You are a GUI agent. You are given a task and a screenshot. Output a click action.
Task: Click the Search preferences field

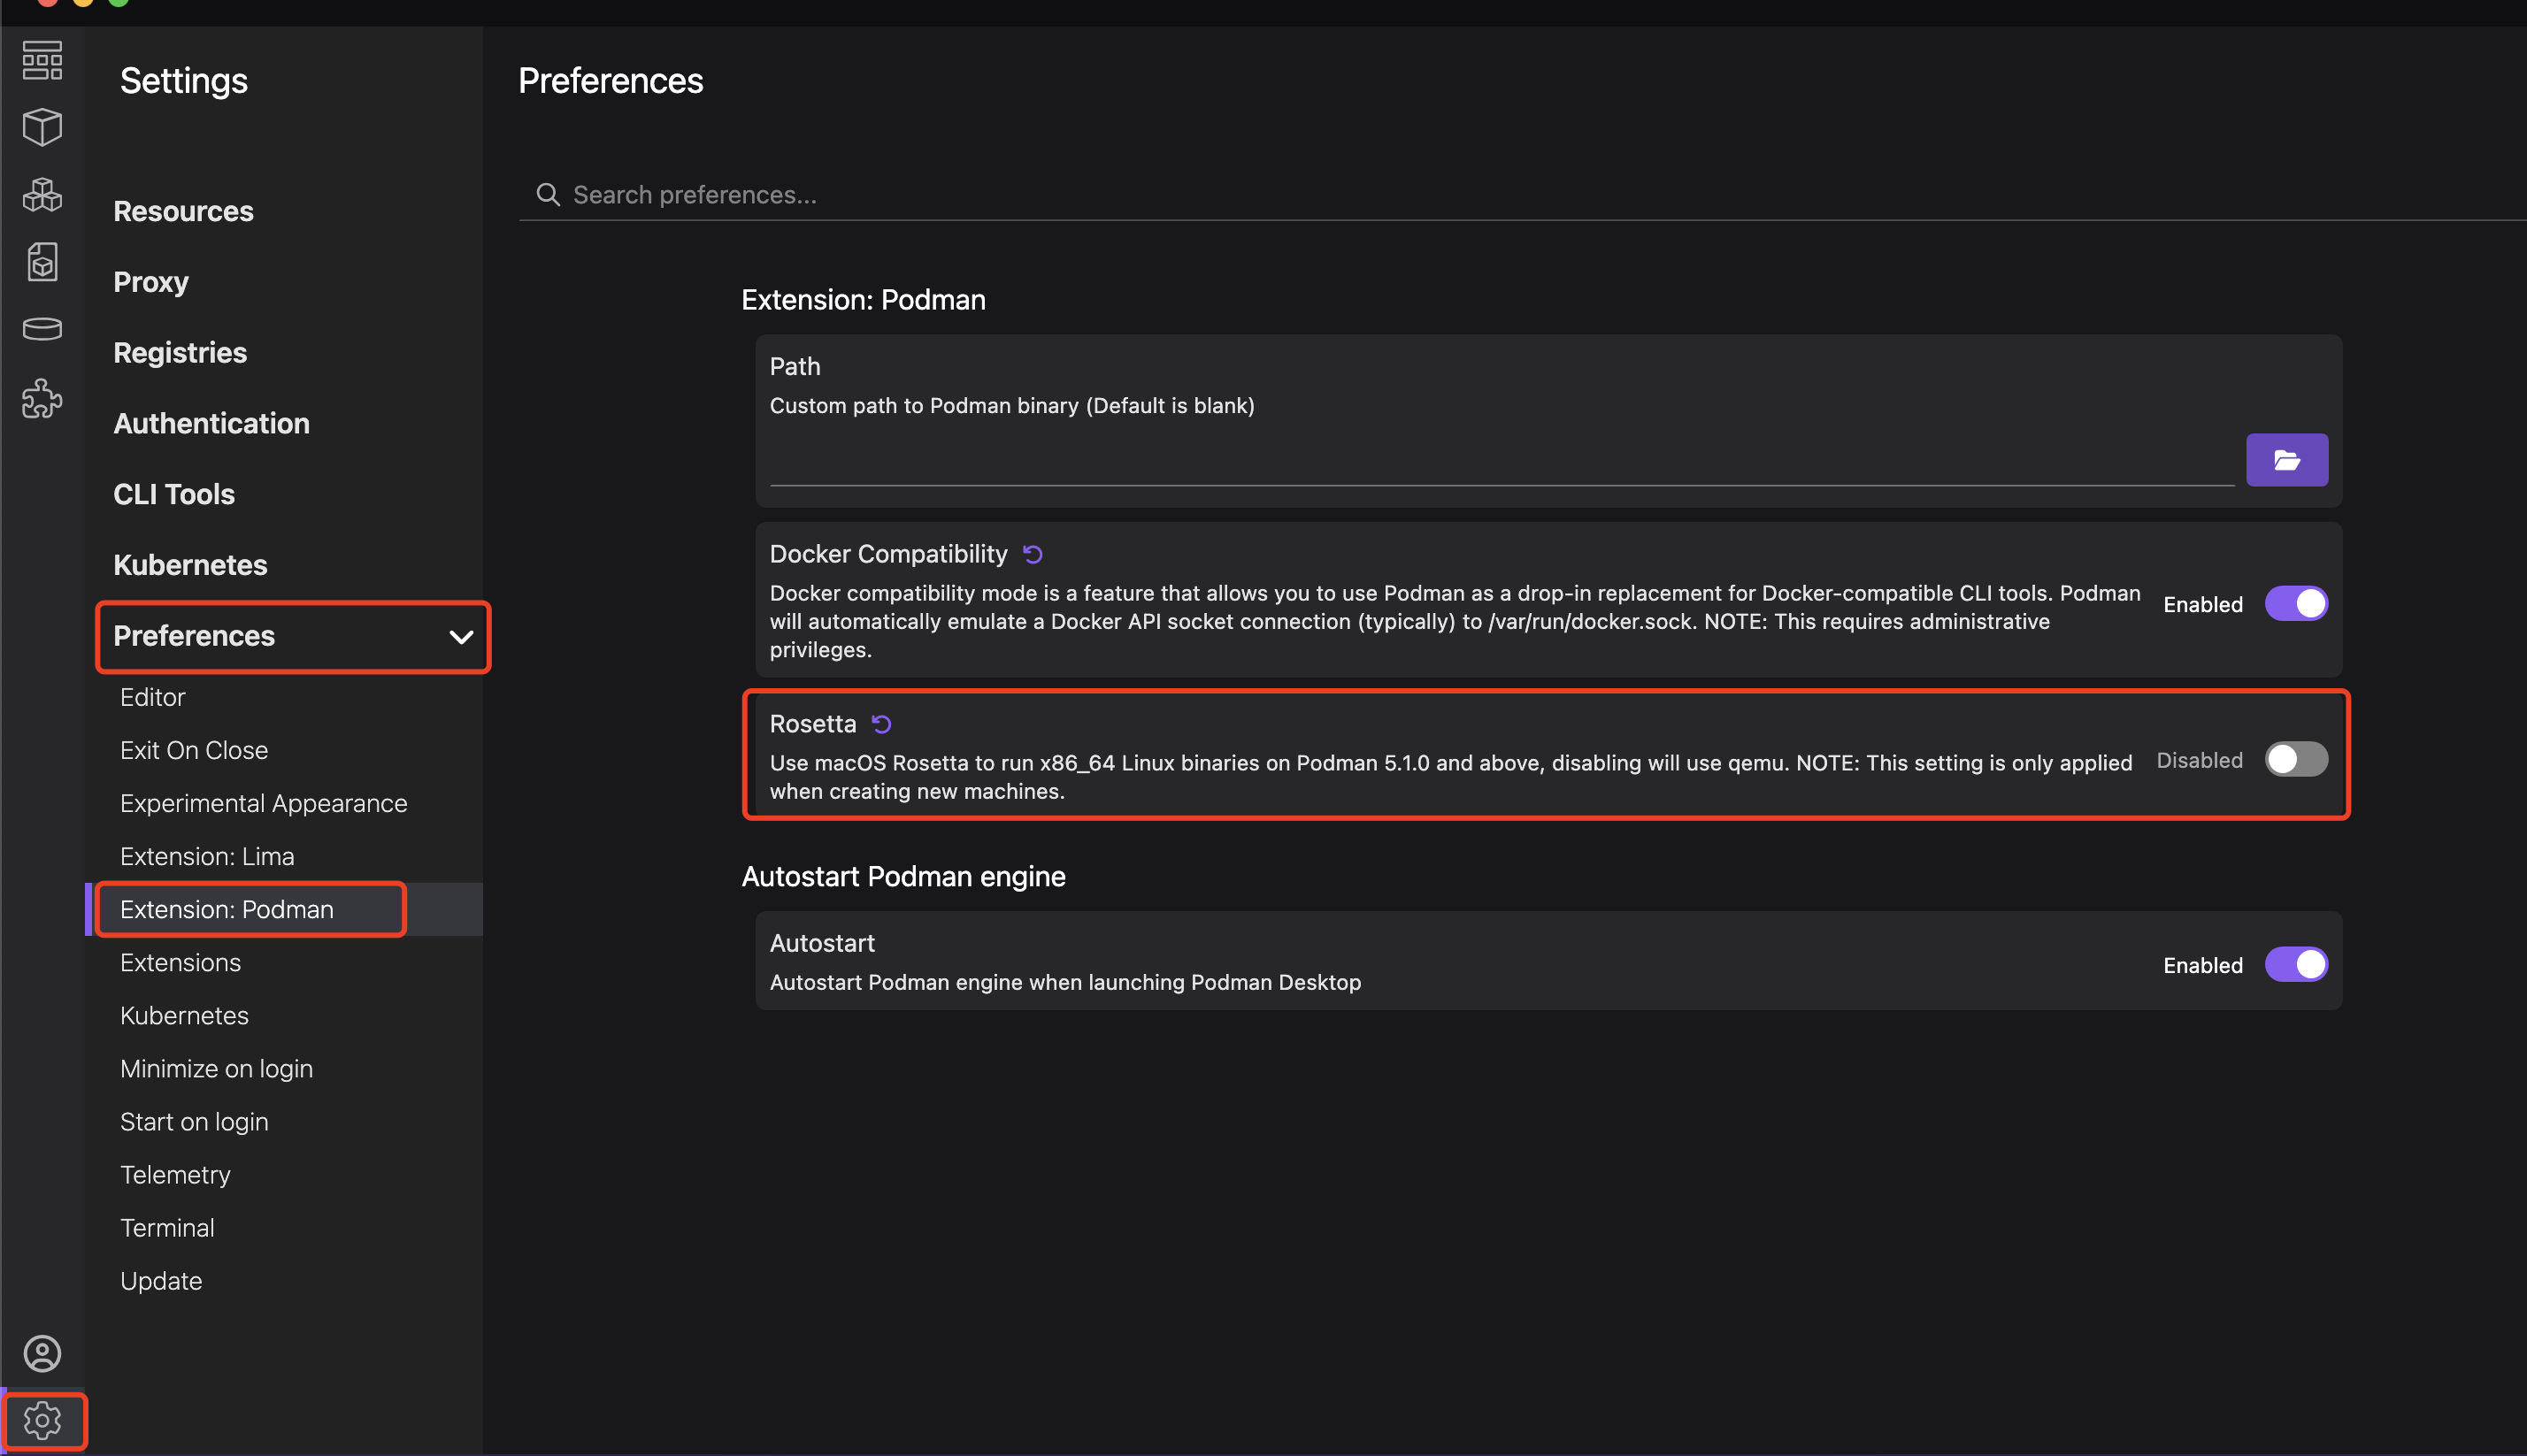(1520, 195)
